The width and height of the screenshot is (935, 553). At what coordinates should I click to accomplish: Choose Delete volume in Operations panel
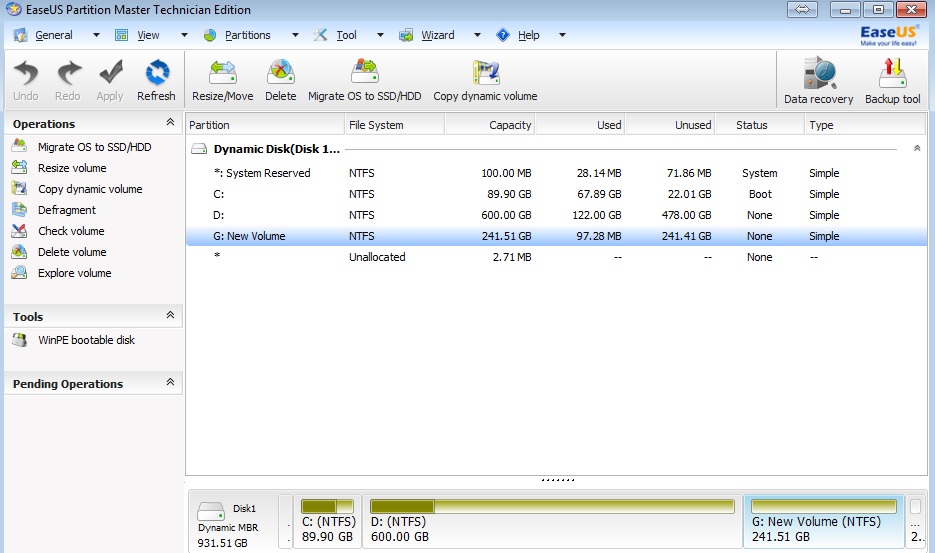coord(72,252)
